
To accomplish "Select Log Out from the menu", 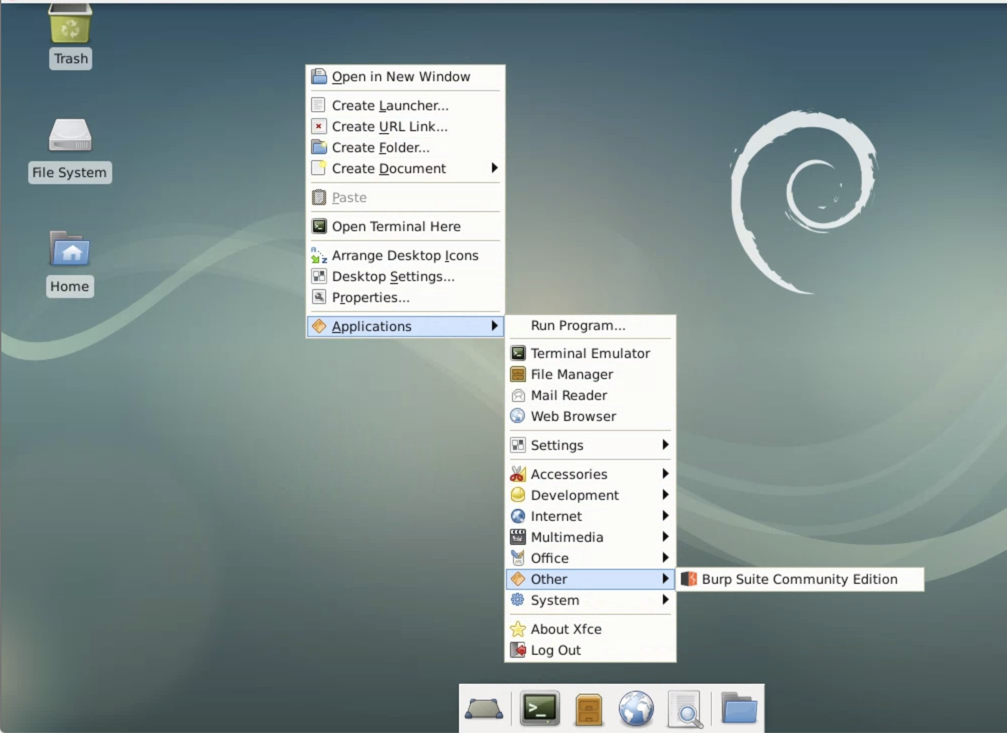I will (555, 650).
